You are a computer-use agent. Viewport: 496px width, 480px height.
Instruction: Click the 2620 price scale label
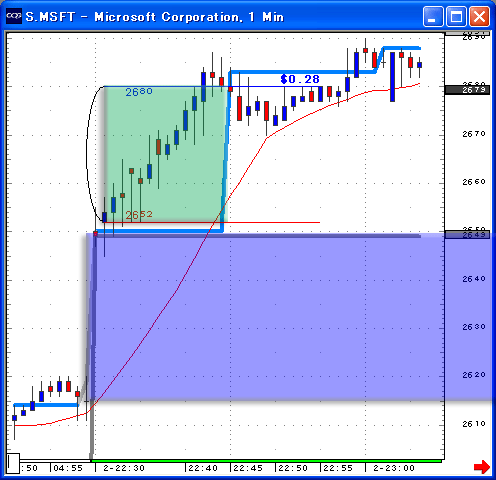tap(474, 375)
